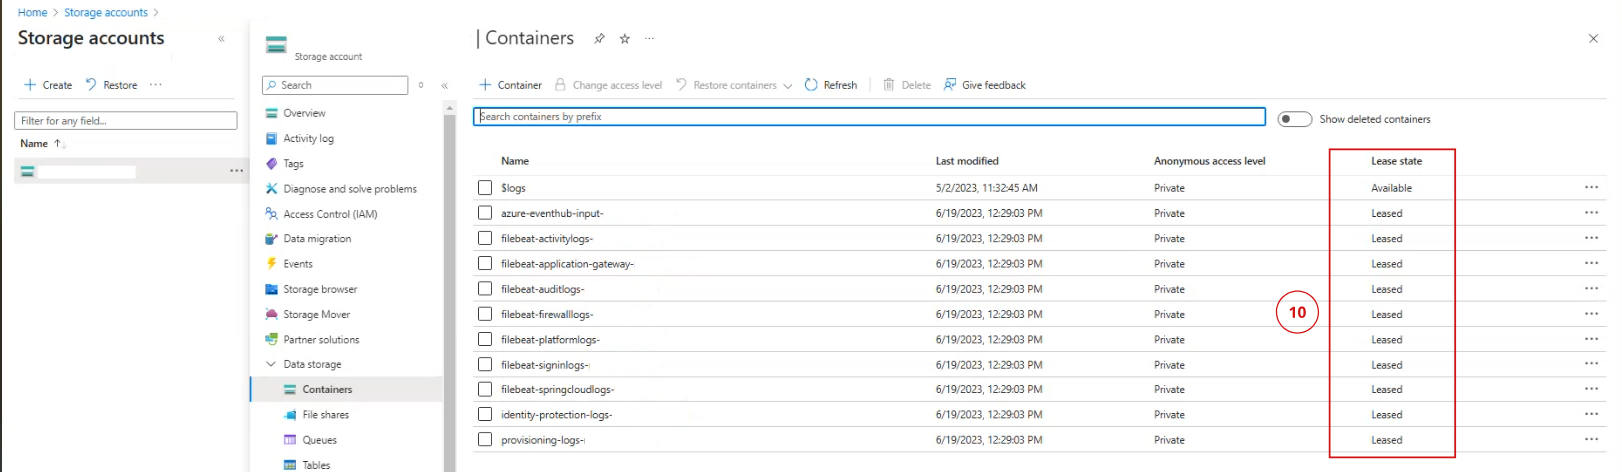This screenshot has width=1622, height=472.
Task: Click Change access level button
Action: (608, 85)
